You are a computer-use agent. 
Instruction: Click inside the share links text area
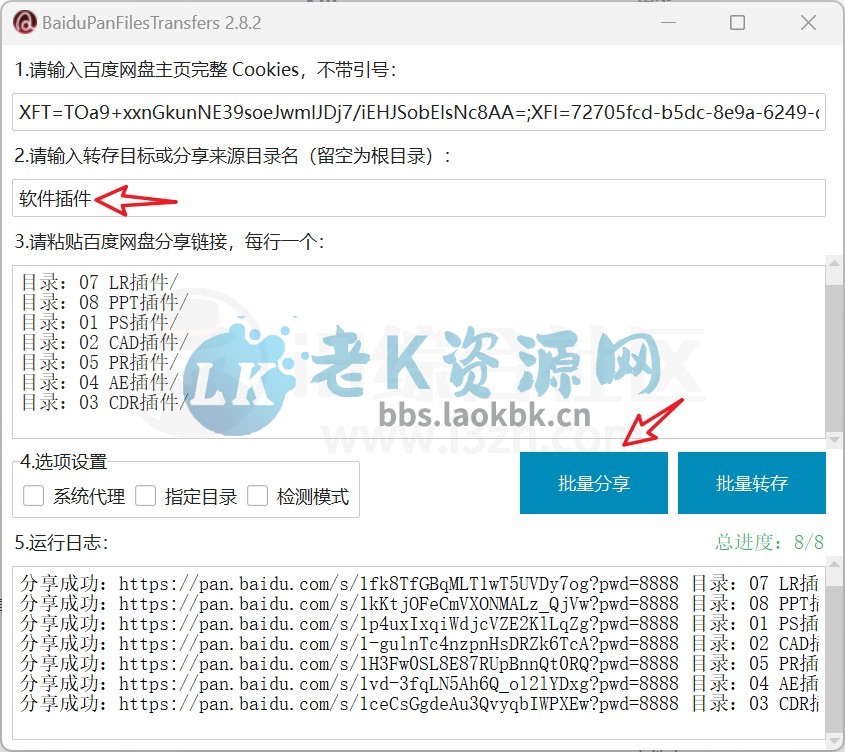coord(419,352)
